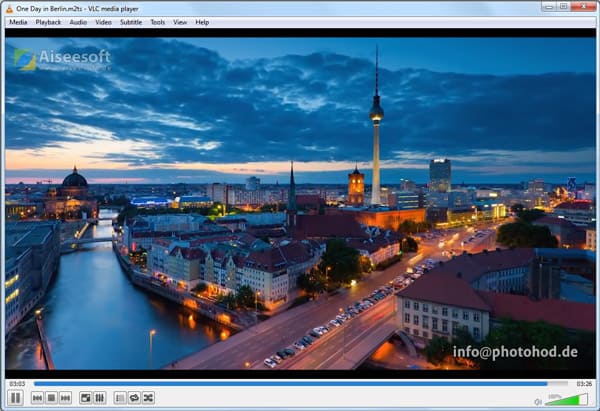Toggle the playlist view
Screen dimensions: 600x411
(x=120, y=398)
